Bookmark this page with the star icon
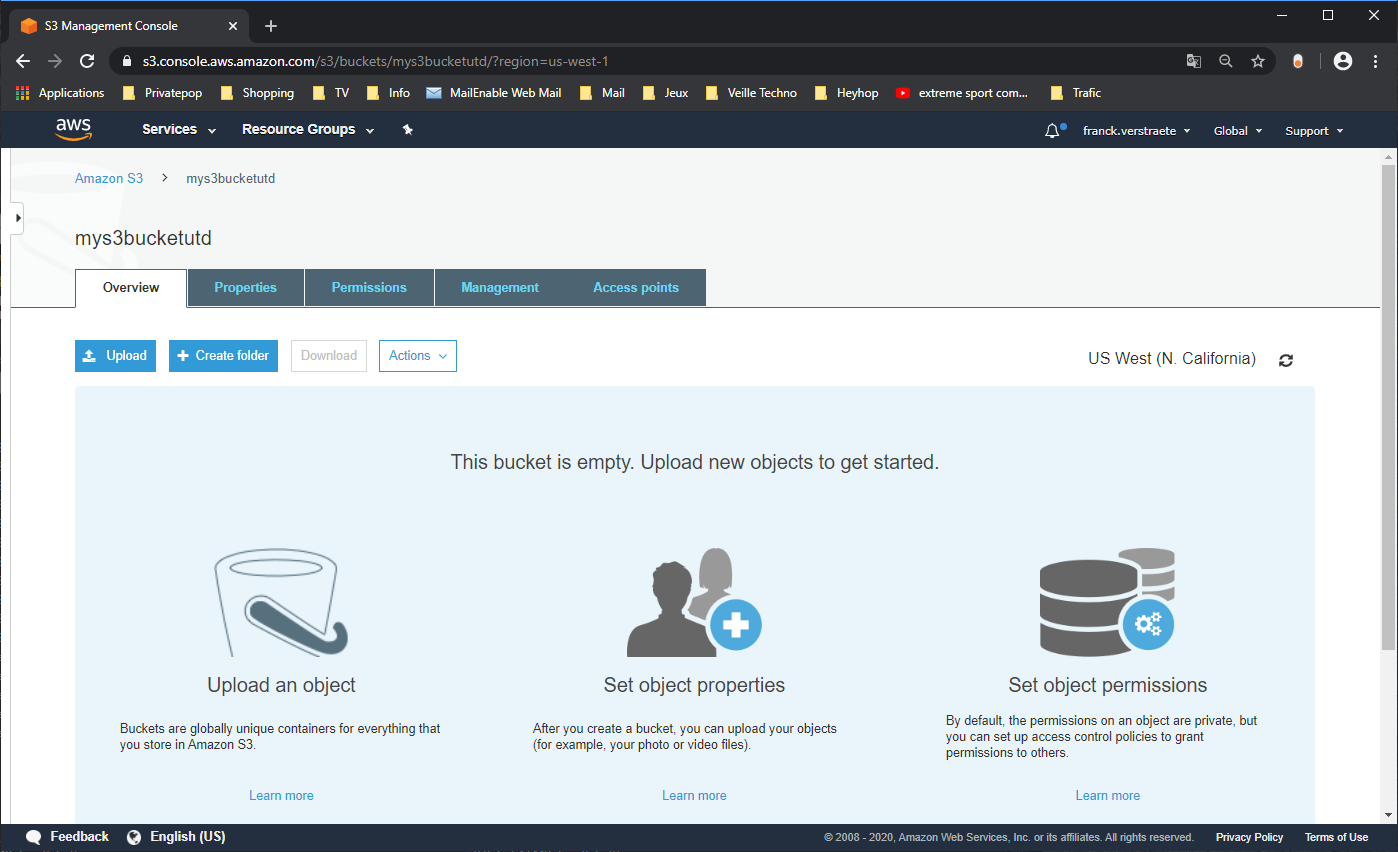 coord(1258,61)
